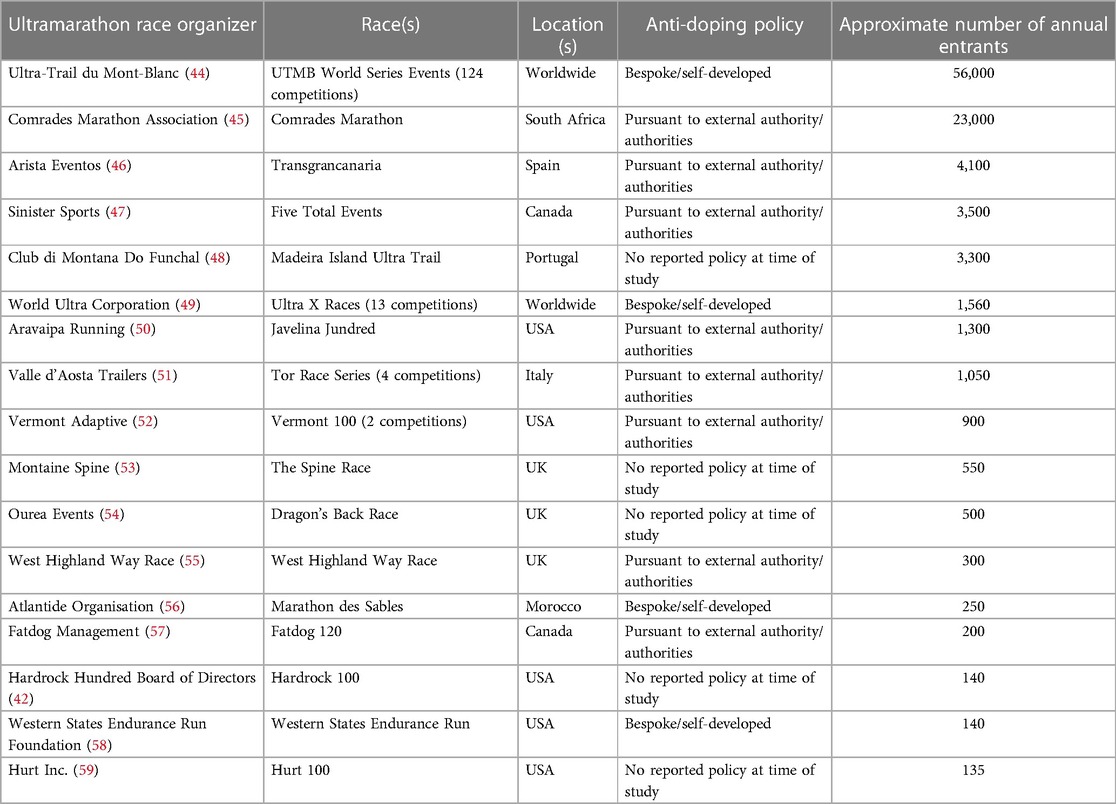The image size is (1116, 804).
Task: Select the '1,050' entrants value
Action: point(974,376)
